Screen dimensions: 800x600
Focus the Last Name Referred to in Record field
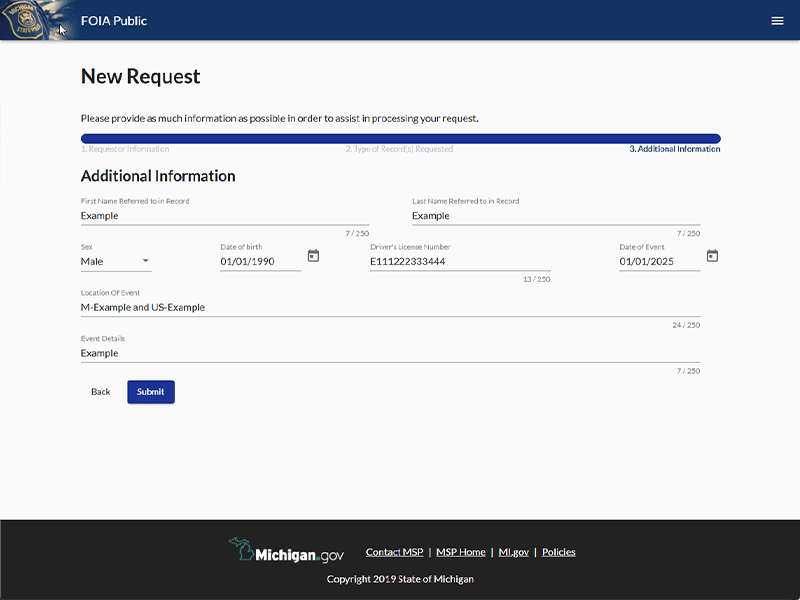tap(556, 216)
